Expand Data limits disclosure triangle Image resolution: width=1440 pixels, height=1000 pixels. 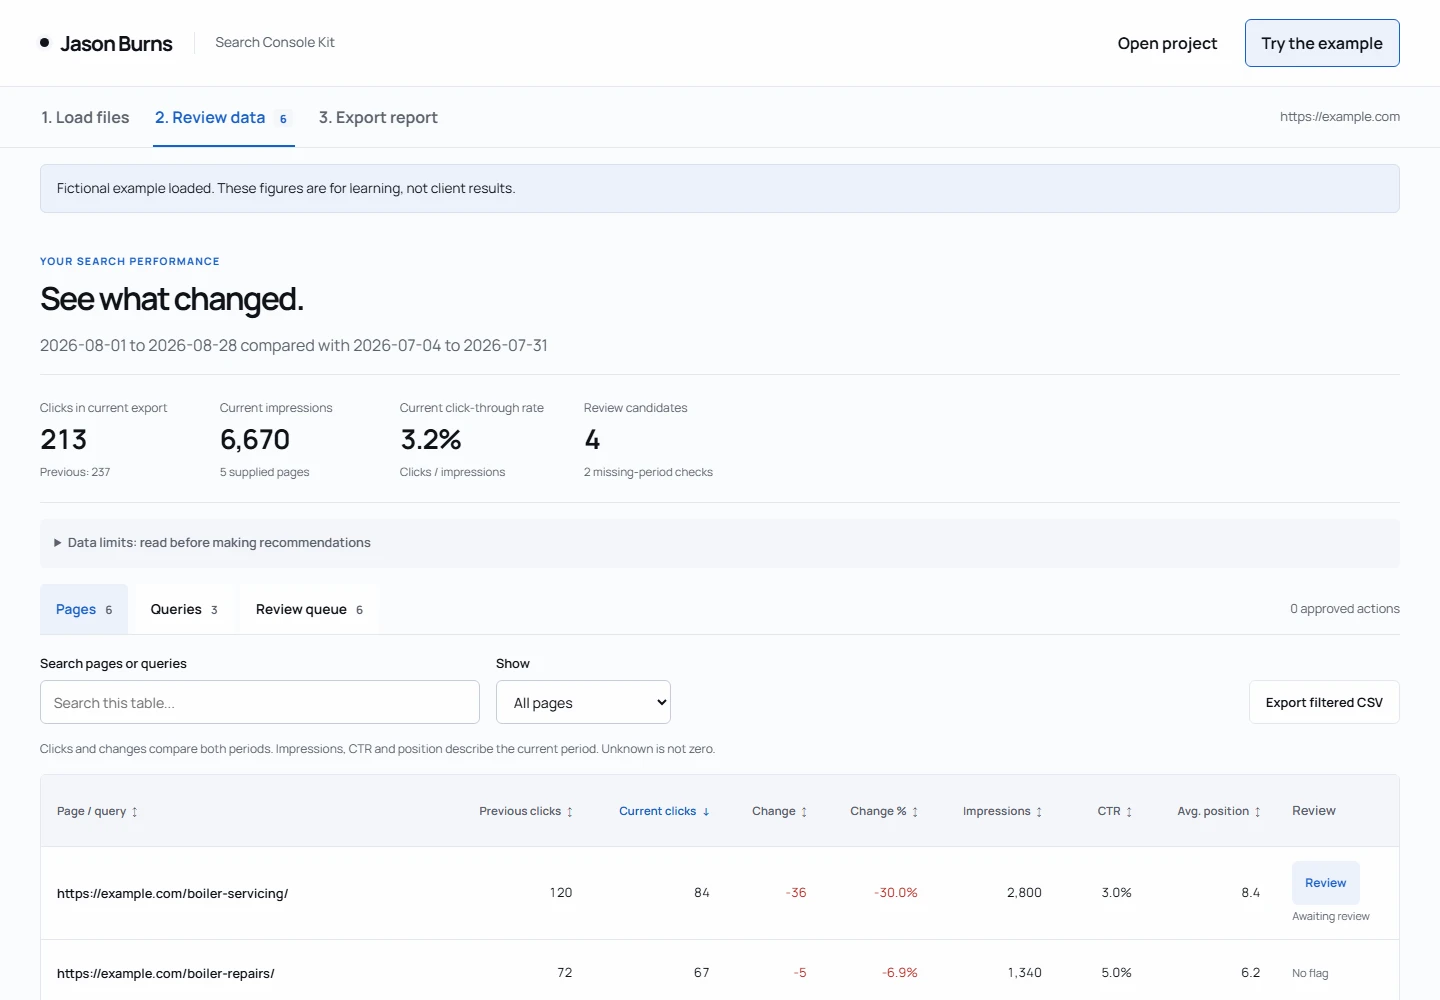(57, 543)
